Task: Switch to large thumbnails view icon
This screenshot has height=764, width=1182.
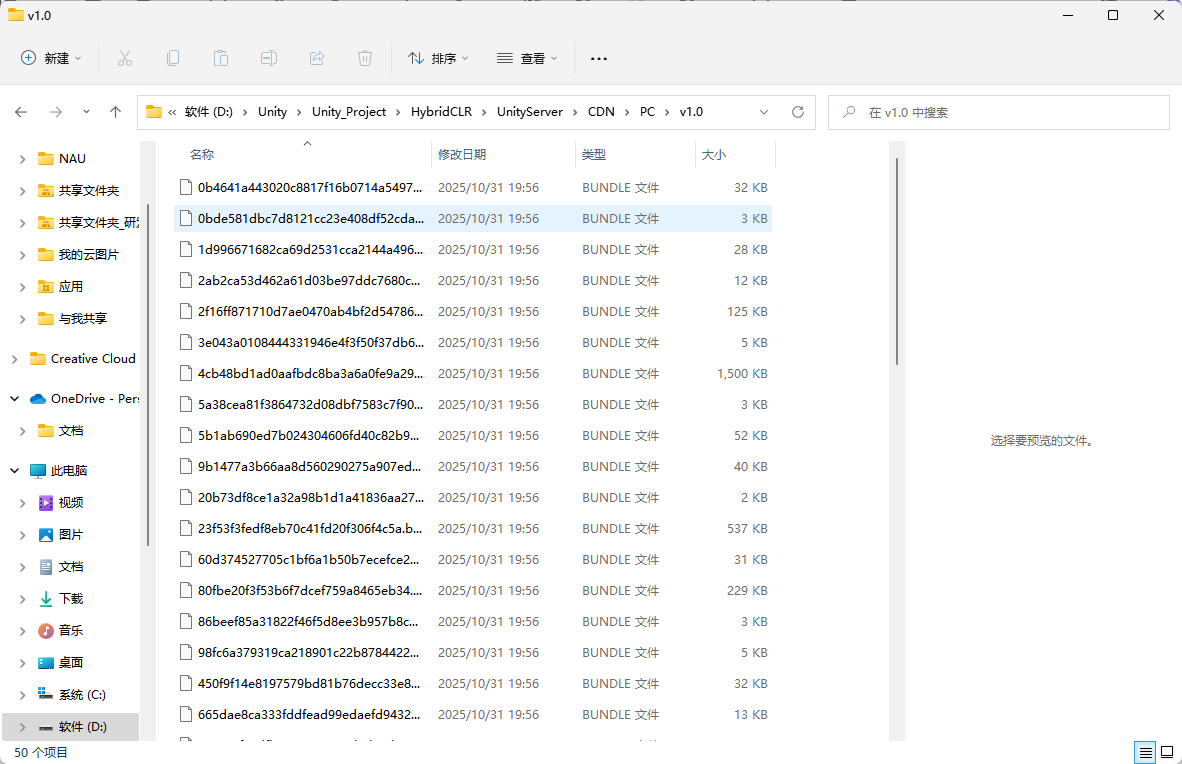Action: click(1167, 752)
